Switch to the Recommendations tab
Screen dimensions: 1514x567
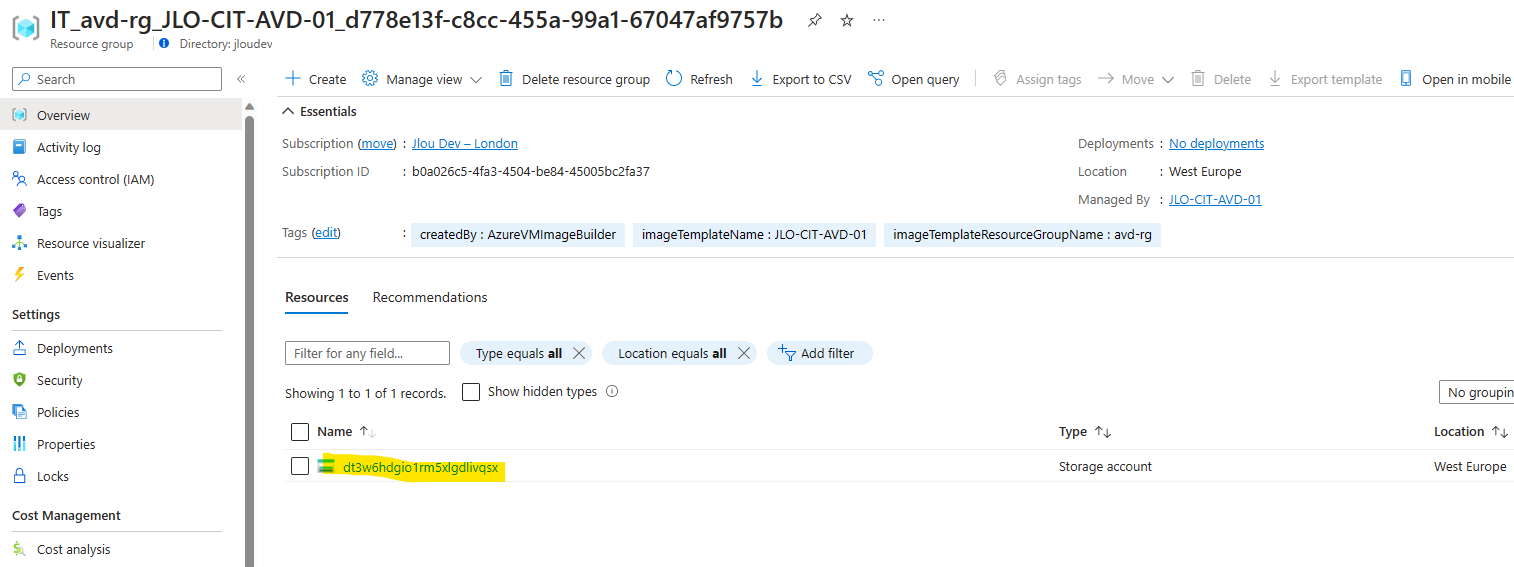click(430, 297)
